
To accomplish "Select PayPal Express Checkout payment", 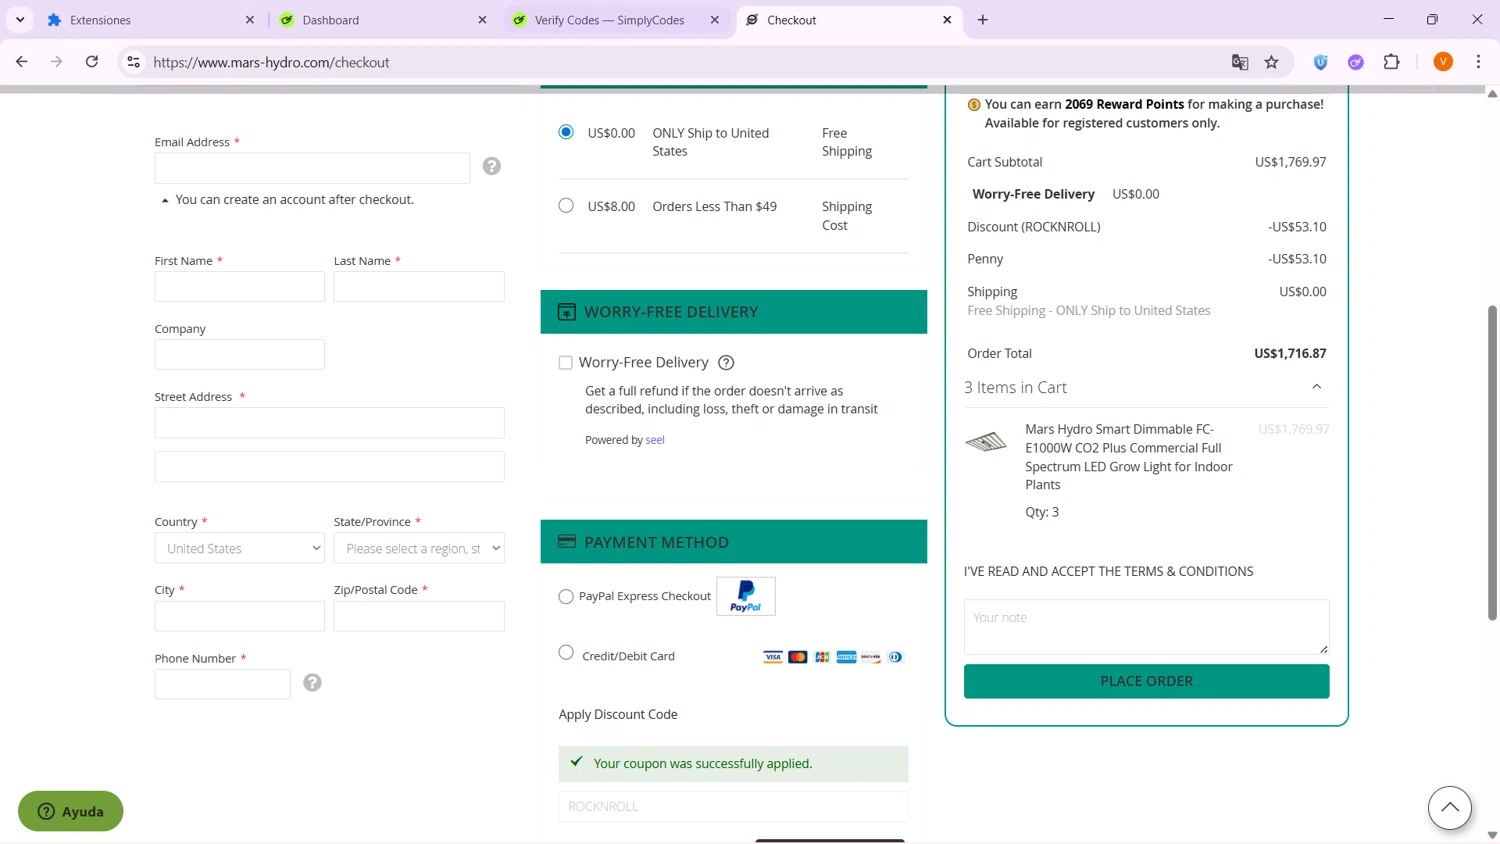I will click(566, 597).
